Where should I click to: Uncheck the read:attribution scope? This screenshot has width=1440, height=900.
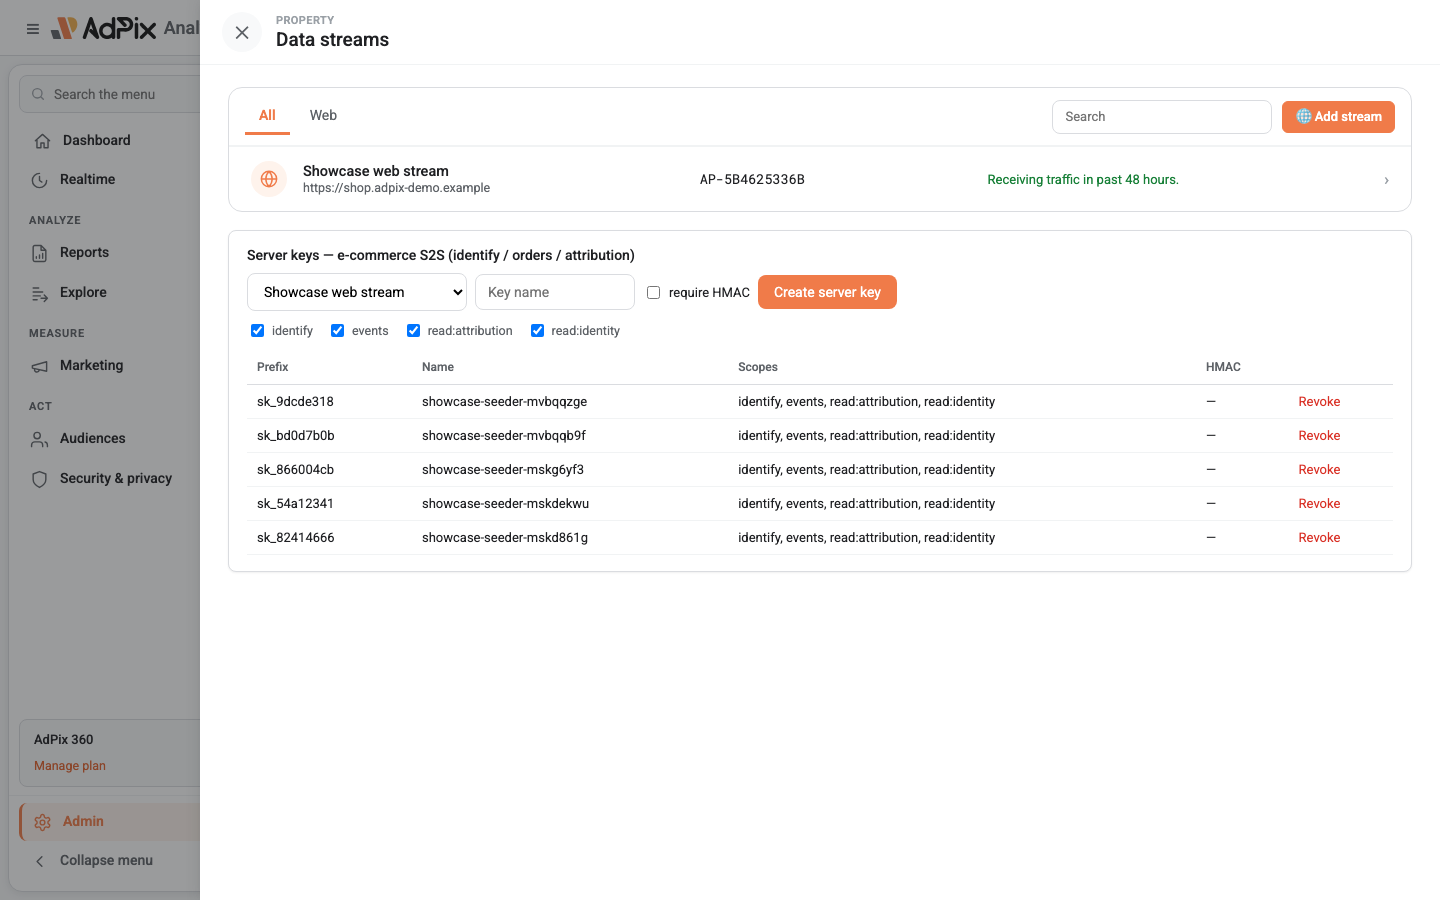[414, 331]
